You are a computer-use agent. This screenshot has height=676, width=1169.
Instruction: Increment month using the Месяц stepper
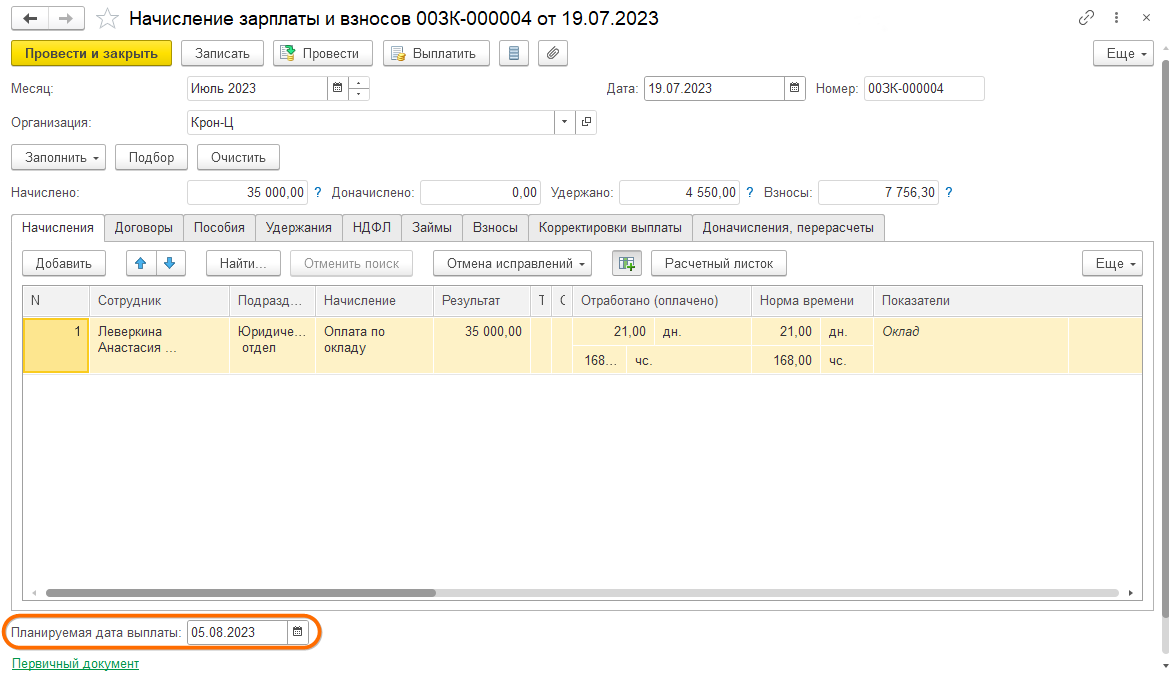point(359,83)
